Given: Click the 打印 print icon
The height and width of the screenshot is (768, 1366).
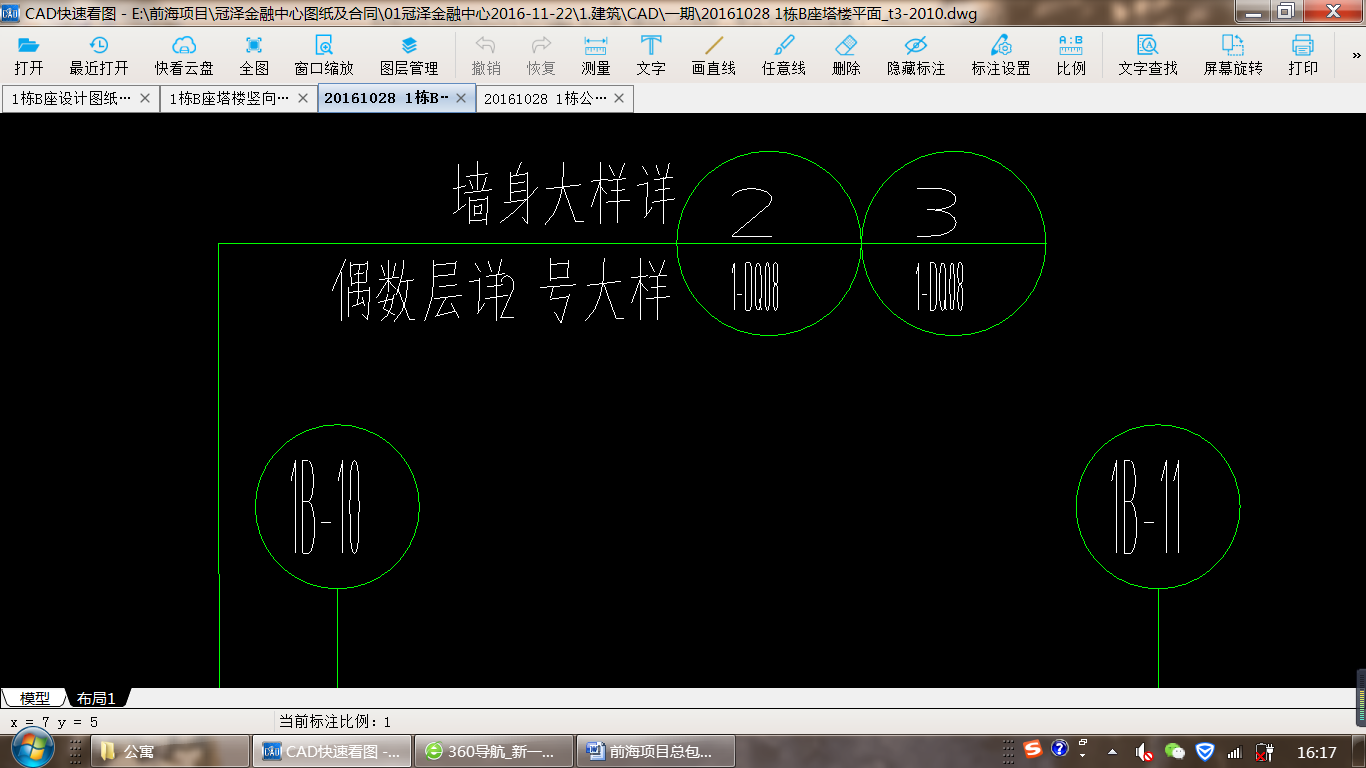Looking at the screenshot, I should click(1303, 46).
